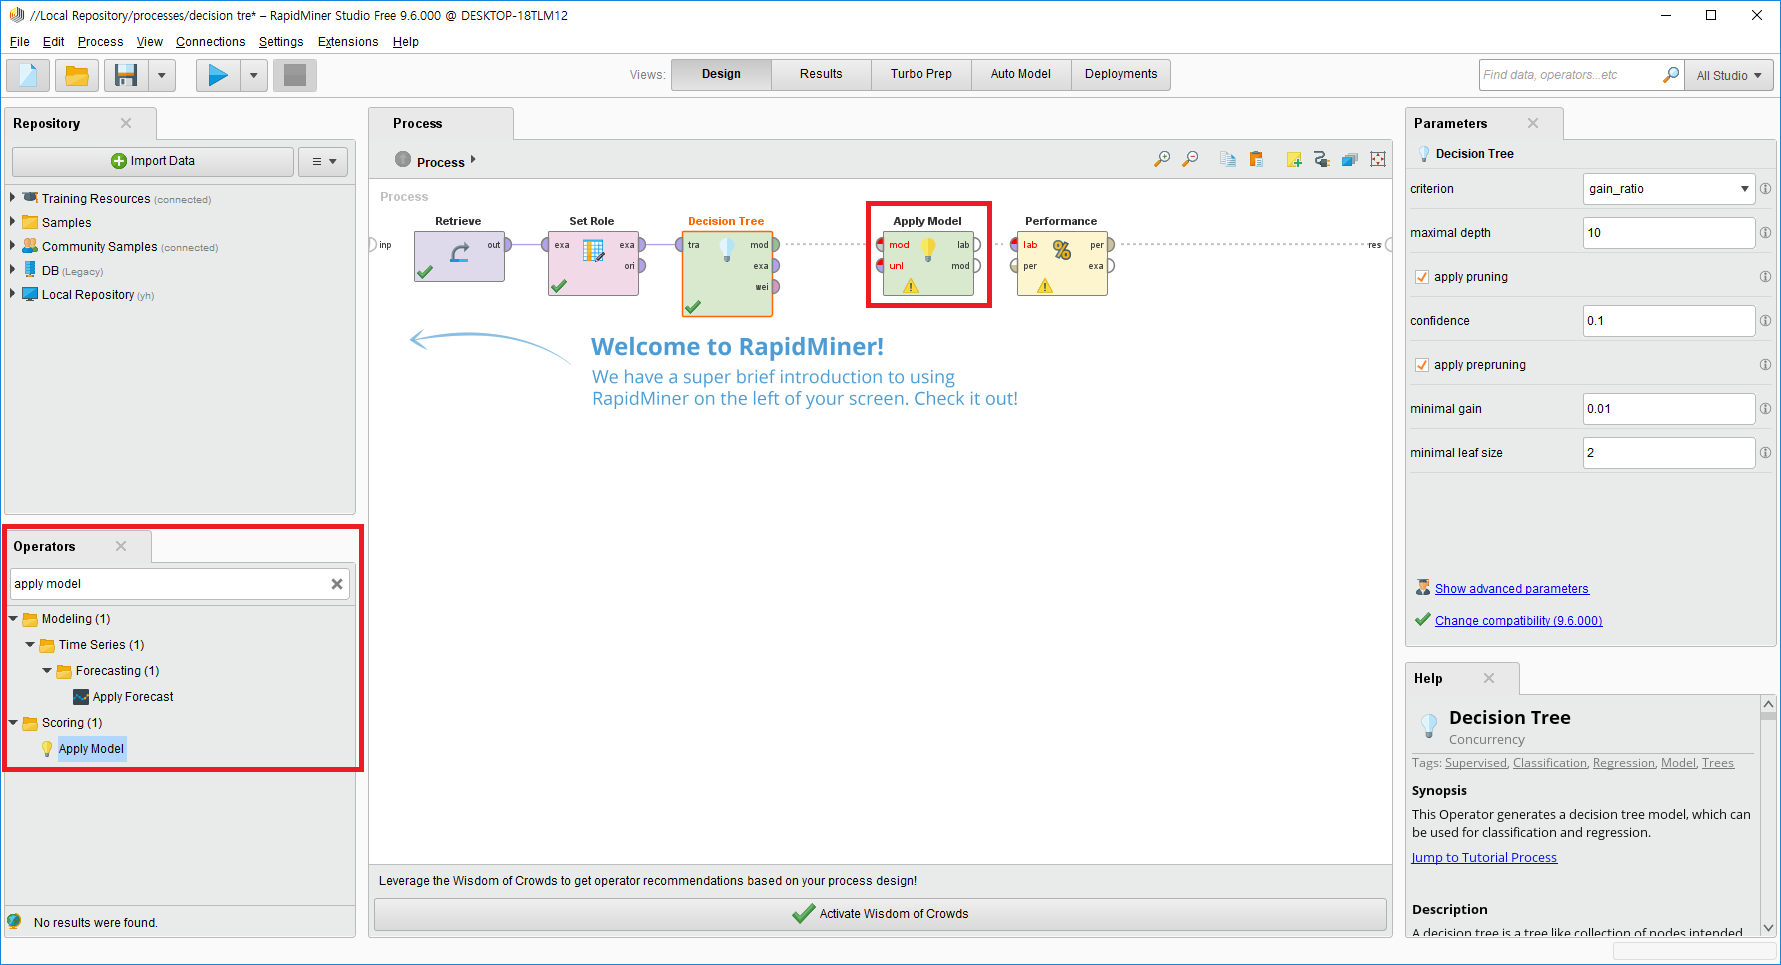The image size is (1781, 965).
Task: Collapse the Time Series folder
Action: click(x=30, y=645)
